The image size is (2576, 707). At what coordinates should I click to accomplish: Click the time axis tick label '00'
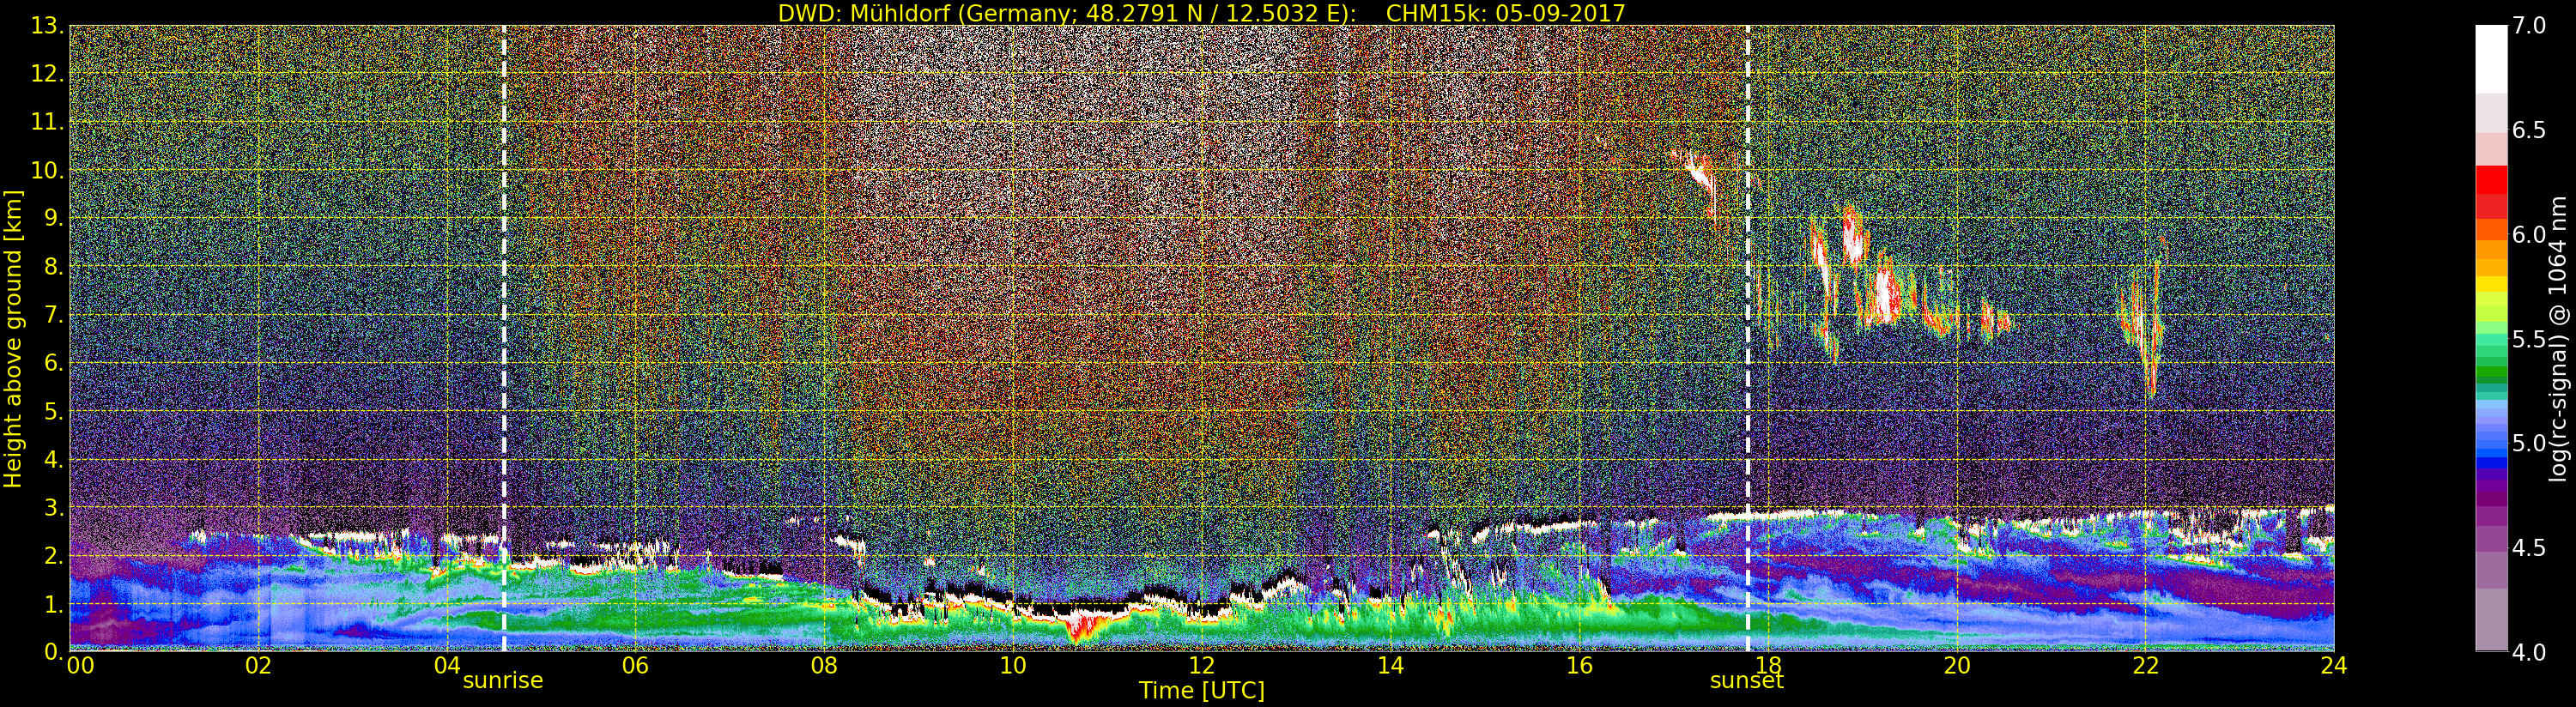pyautogui.click(x=80, y=665)
